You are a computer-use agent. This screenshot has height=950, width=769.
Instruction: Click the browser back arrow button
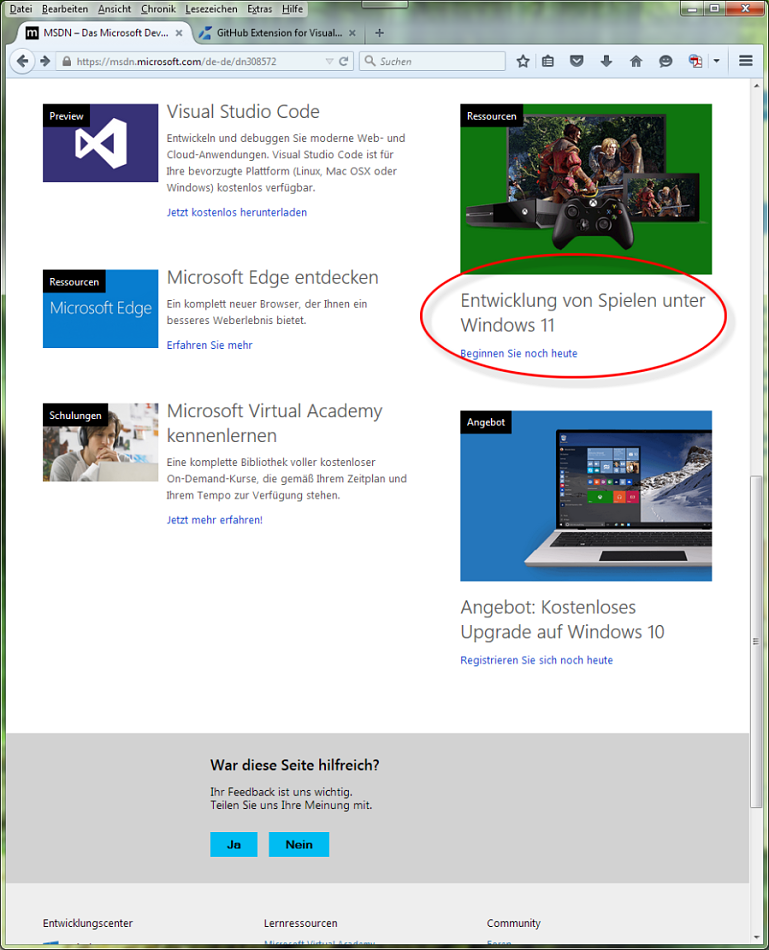(22, 61)
